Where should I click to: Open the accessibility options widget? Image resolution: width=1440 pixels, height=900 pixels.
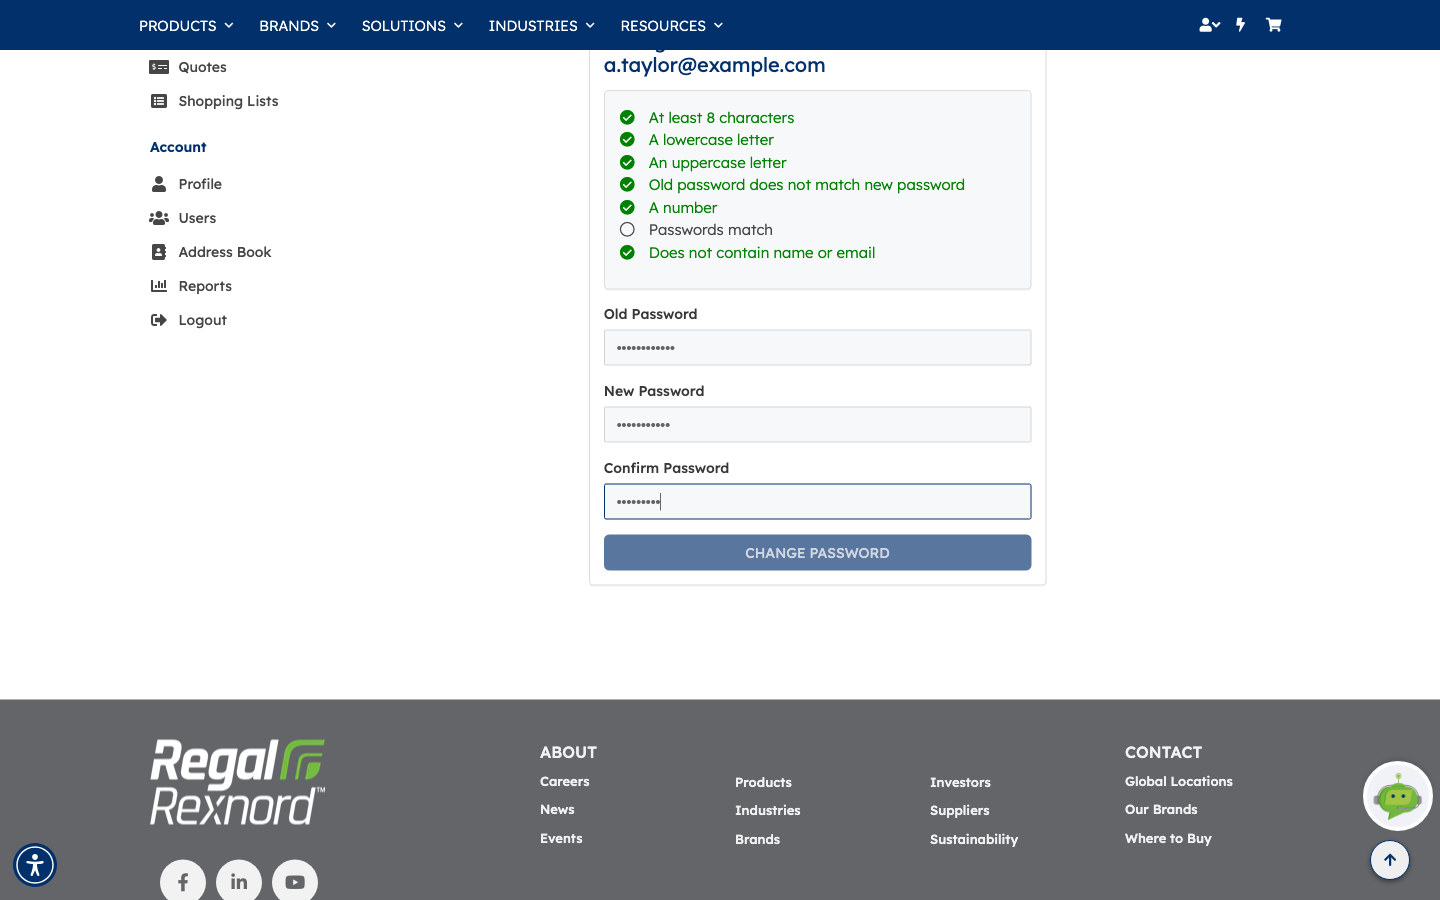(x=35, y=865)
